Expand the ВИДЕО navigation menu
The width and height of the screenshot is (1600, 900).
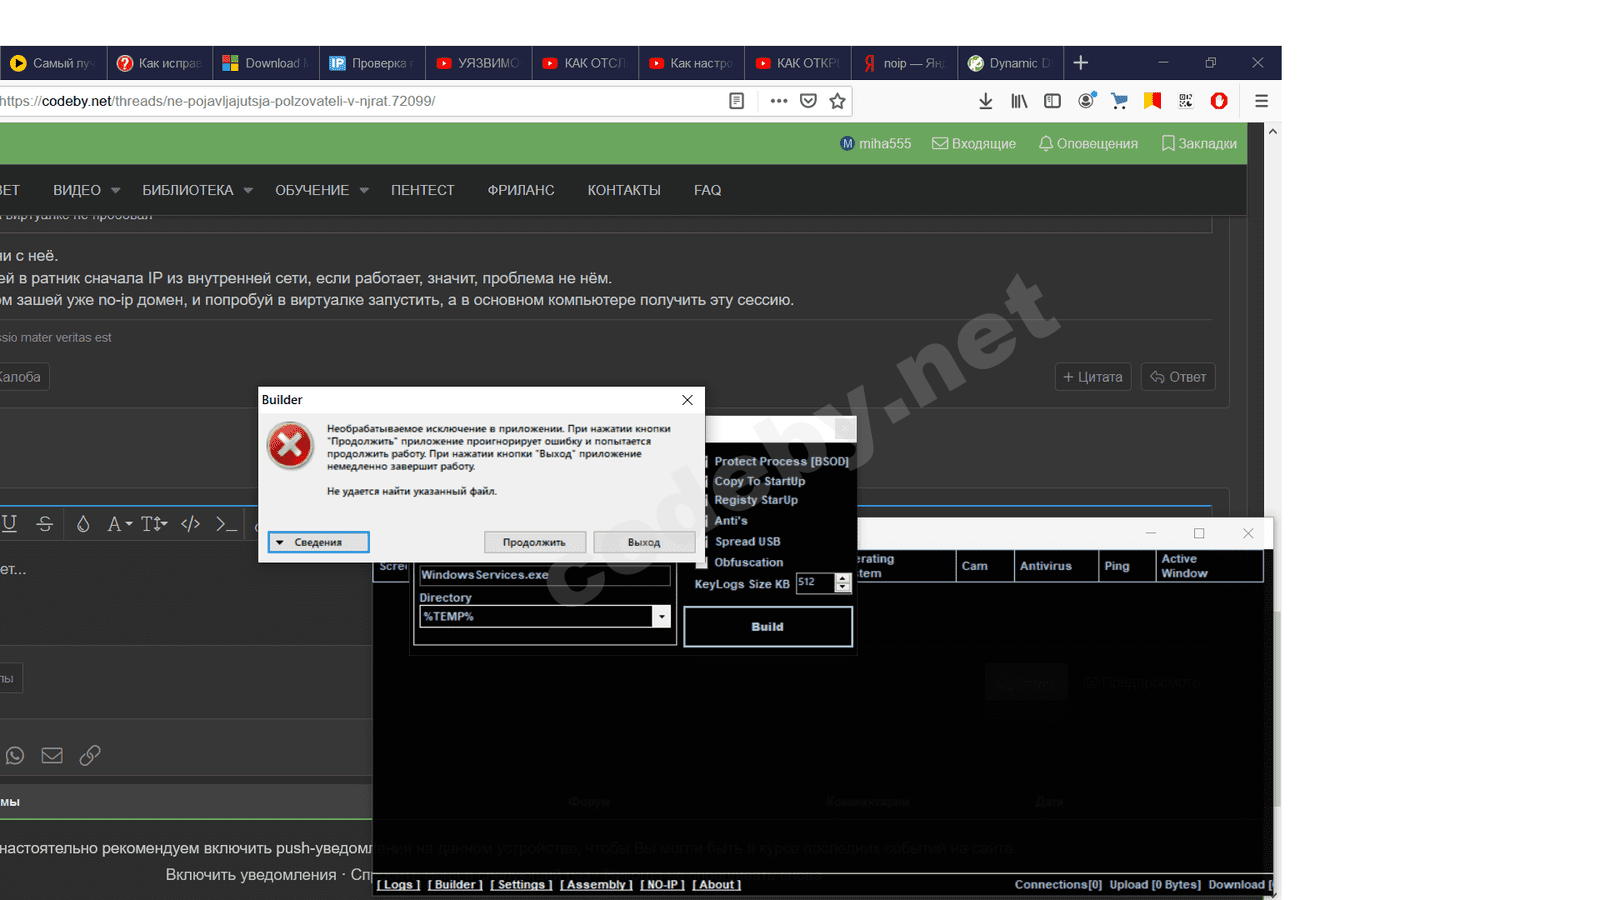86,190
